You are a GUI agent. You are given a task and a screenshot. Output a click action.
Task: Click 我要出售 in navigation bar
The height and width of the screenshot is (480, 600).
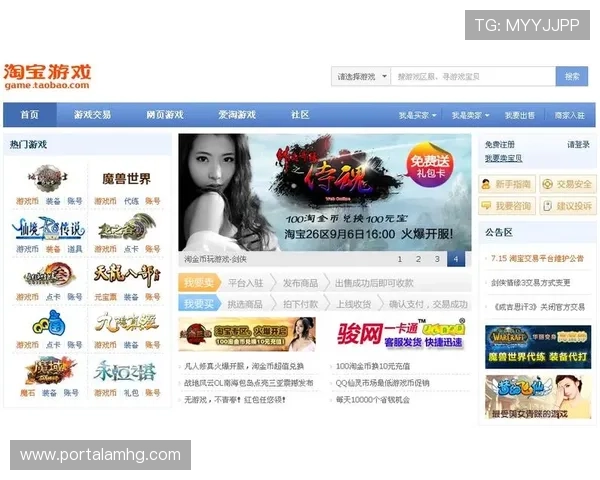[519, 115]
